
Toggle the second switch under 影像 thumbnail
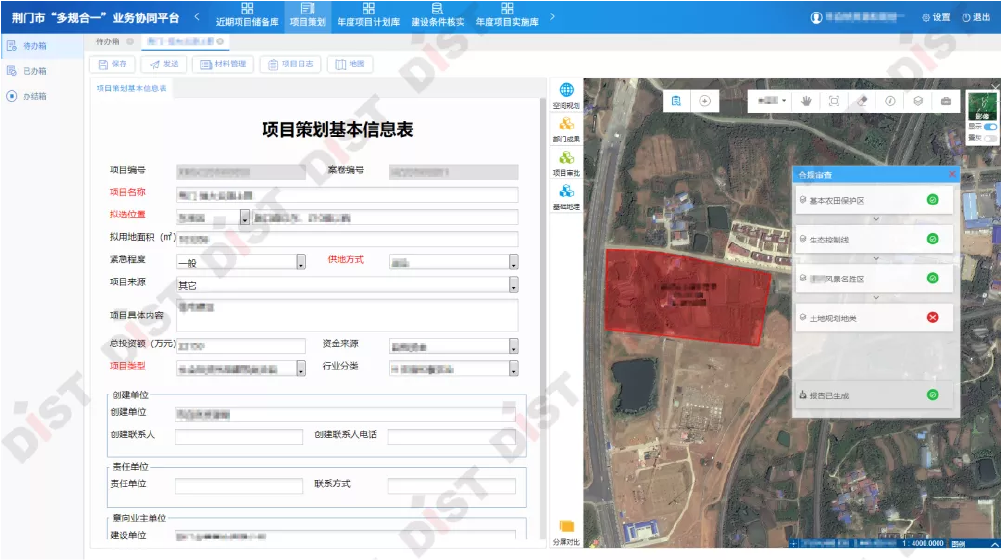(x=990, y=138)
